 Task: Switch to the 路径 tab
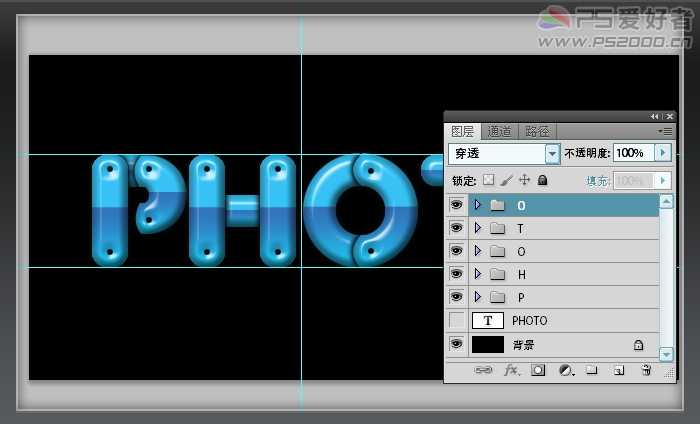click(x=538, y=131)
